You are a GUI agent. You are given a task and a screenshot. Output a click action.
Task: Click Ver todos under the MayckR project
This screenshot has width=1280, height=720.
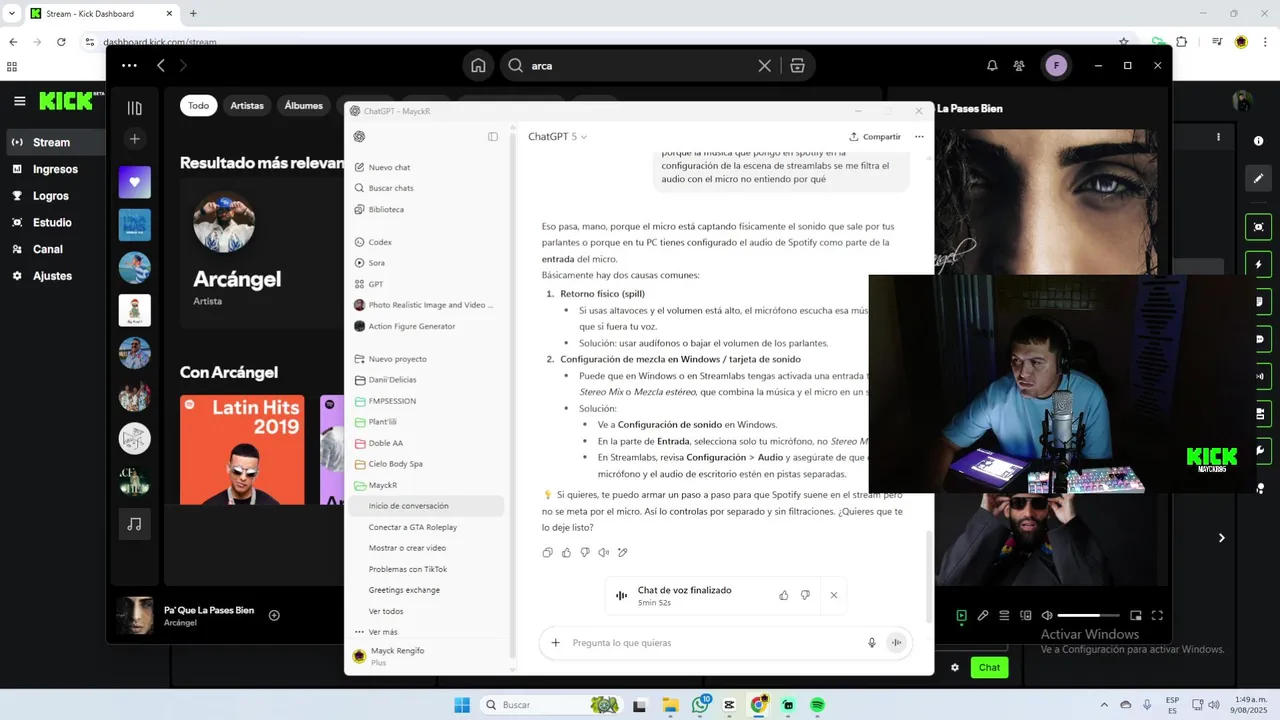pyautogui.click(x=386, y=611)
